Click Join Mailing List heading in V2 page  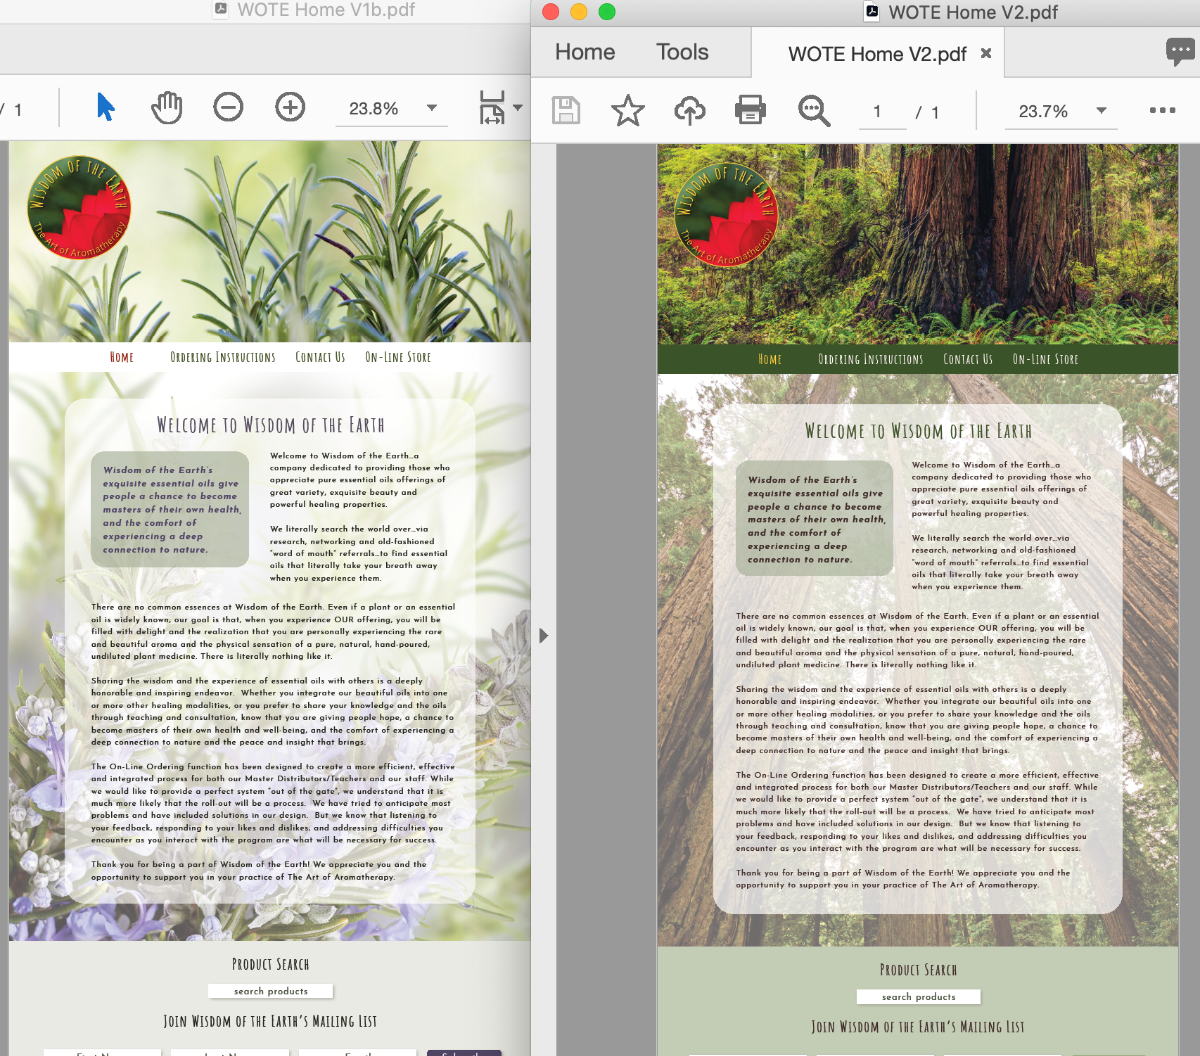[x=918, y=1027]
